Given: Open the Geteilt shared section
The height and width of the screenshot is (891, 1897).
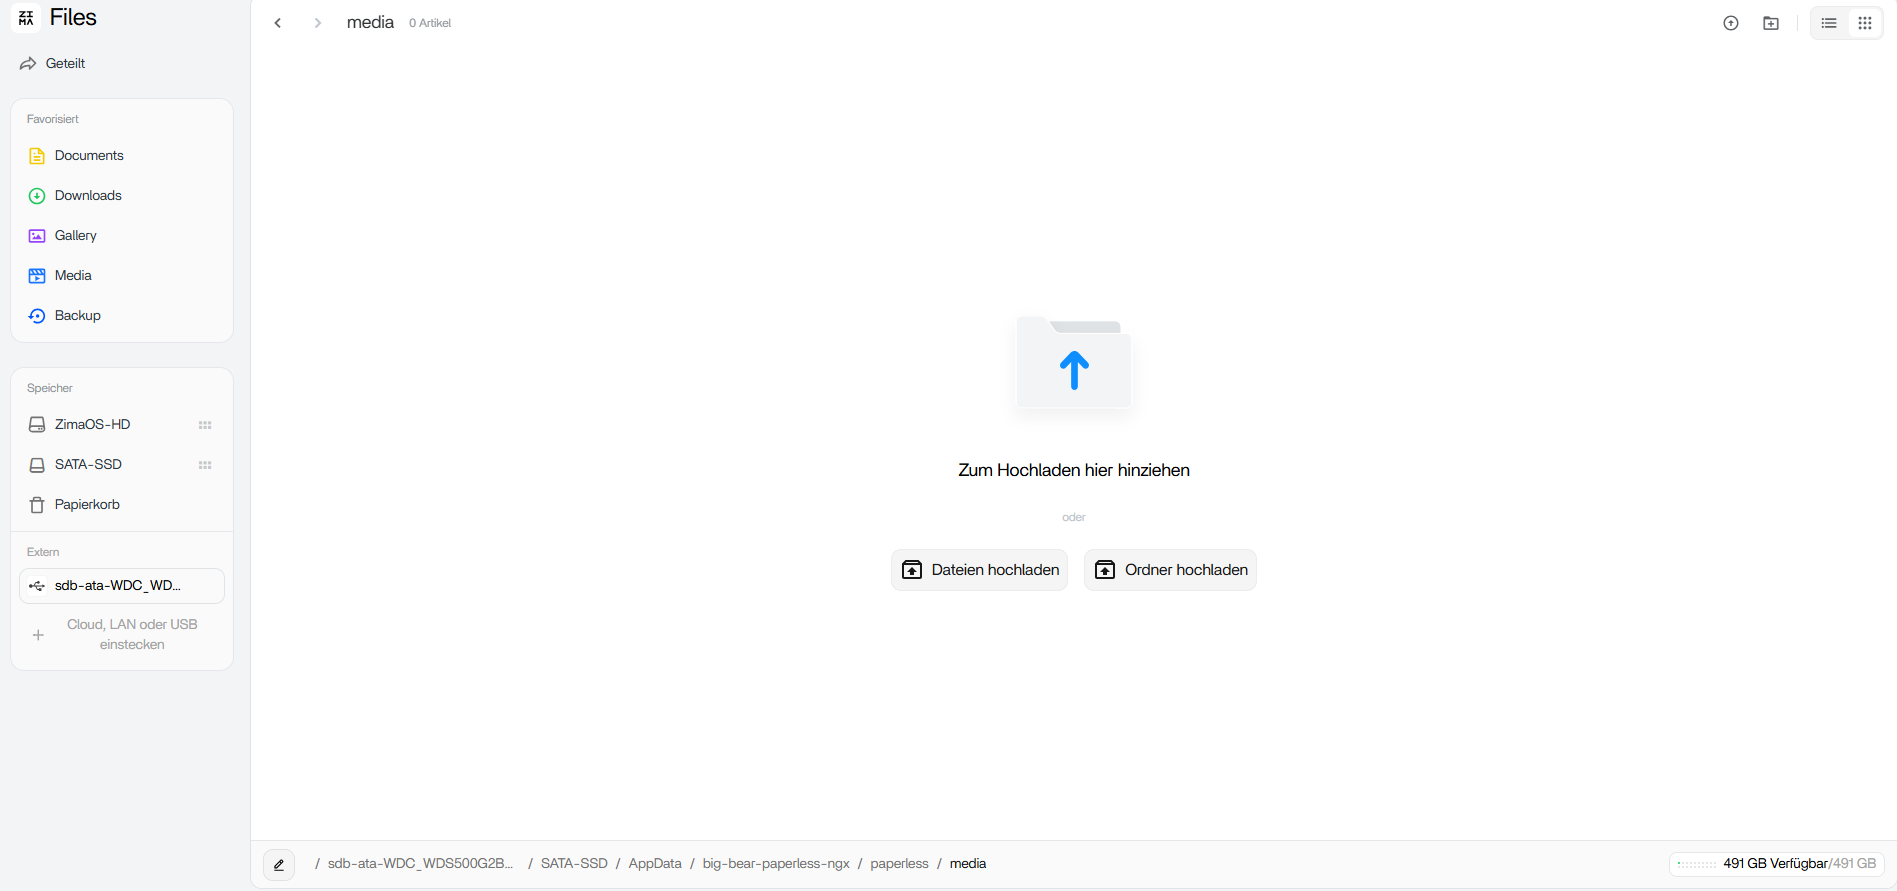Looking at the screenshot, I should click(x=65, y=64).
